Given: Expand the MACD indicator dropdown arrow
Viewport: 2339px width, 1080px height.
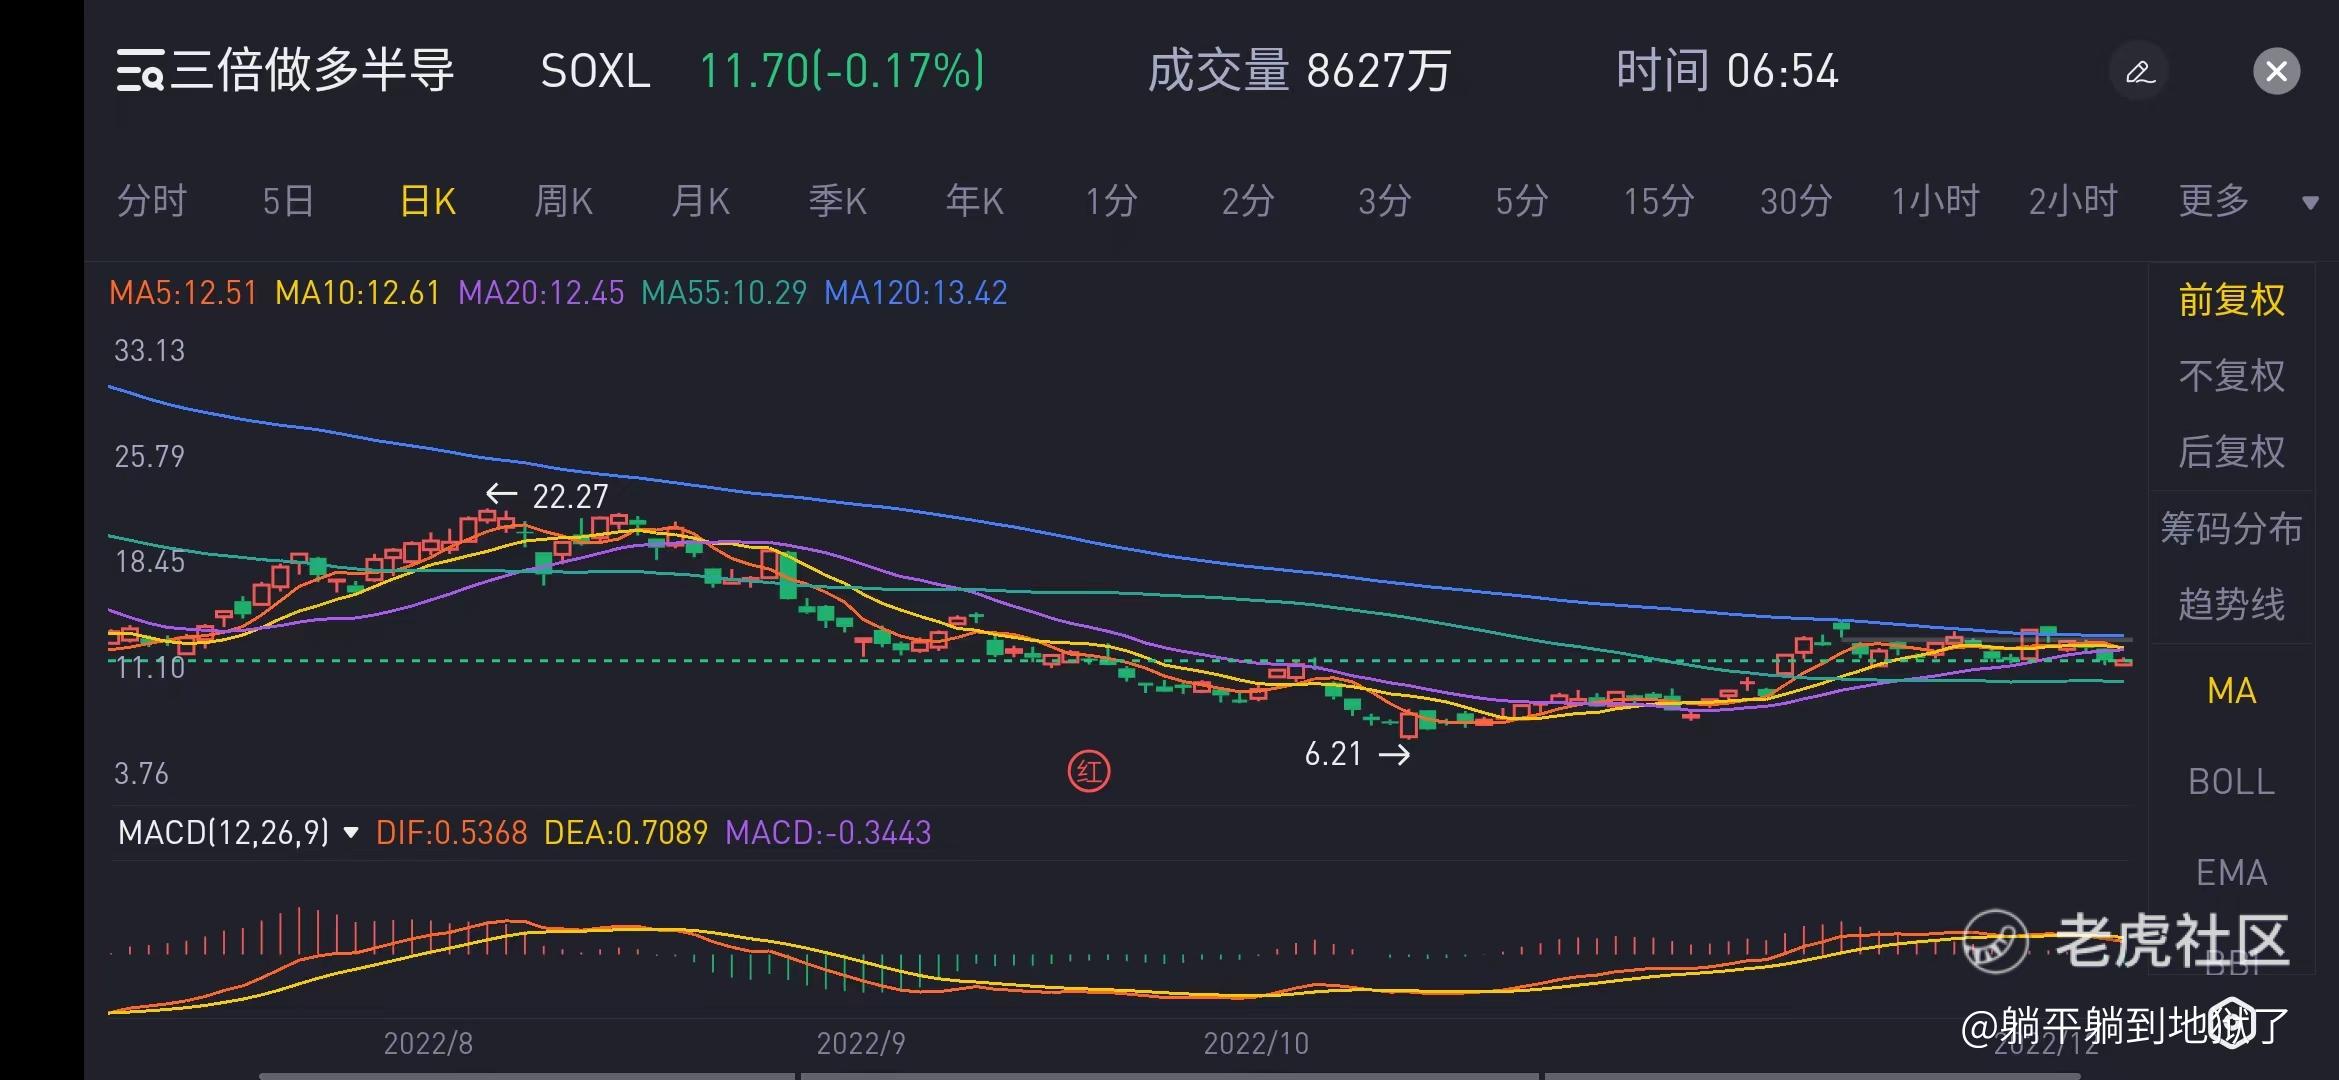Looking at the screenshot, I should click(350, 832).
